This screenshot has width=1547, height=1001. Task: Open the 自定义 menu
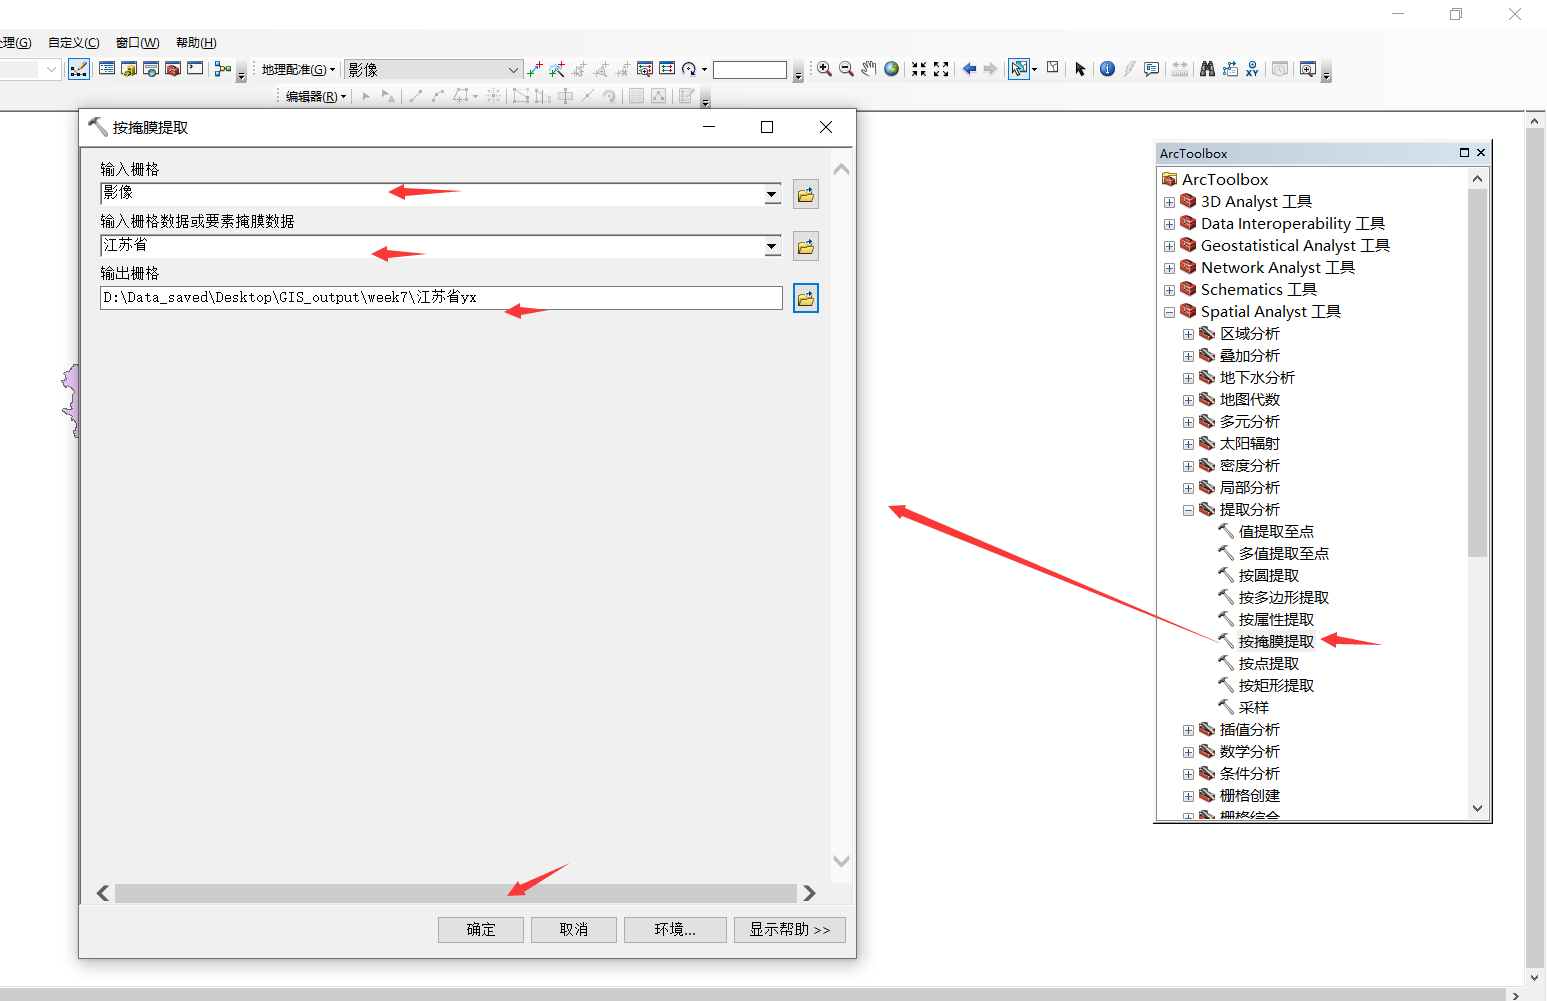click(x=74, y=43)
